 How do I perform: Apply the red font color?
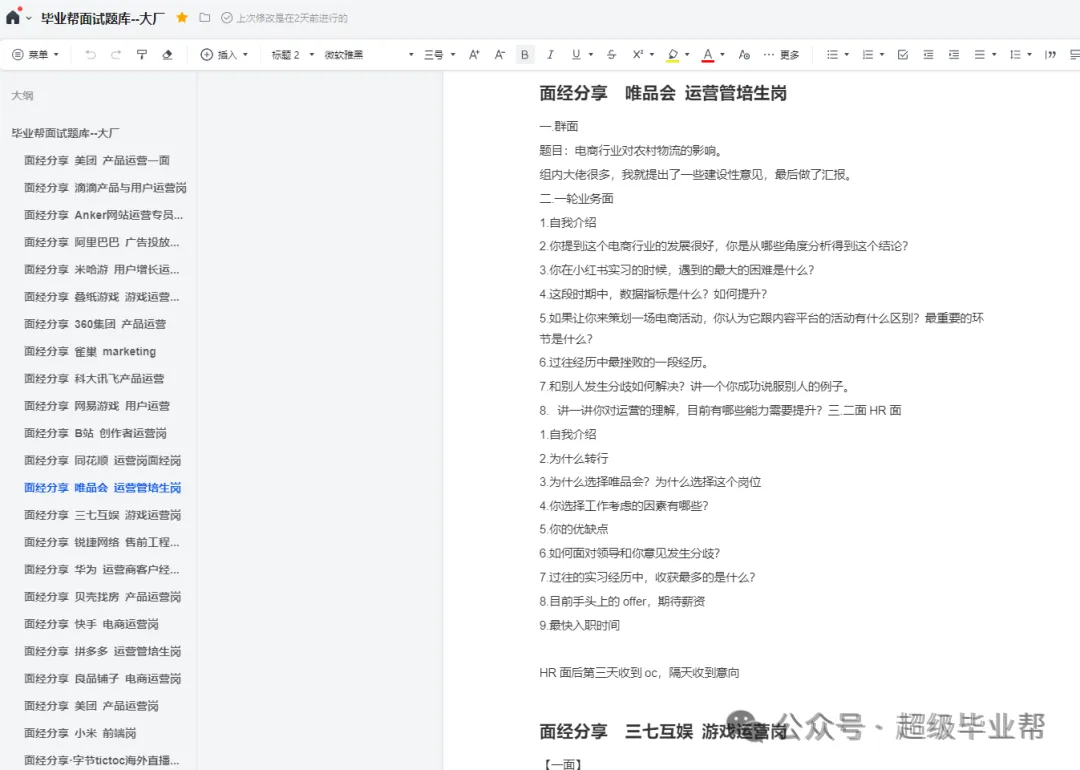click(x=707, y=55)
